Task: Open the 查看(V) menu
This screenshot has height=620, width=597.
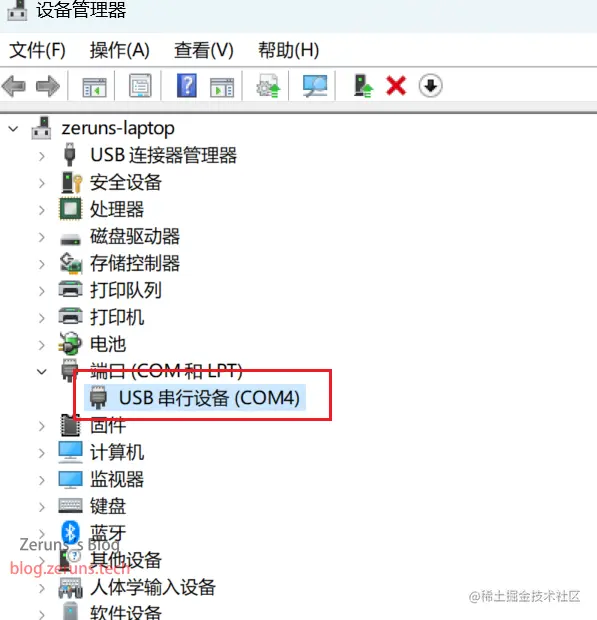Action: 204,50
